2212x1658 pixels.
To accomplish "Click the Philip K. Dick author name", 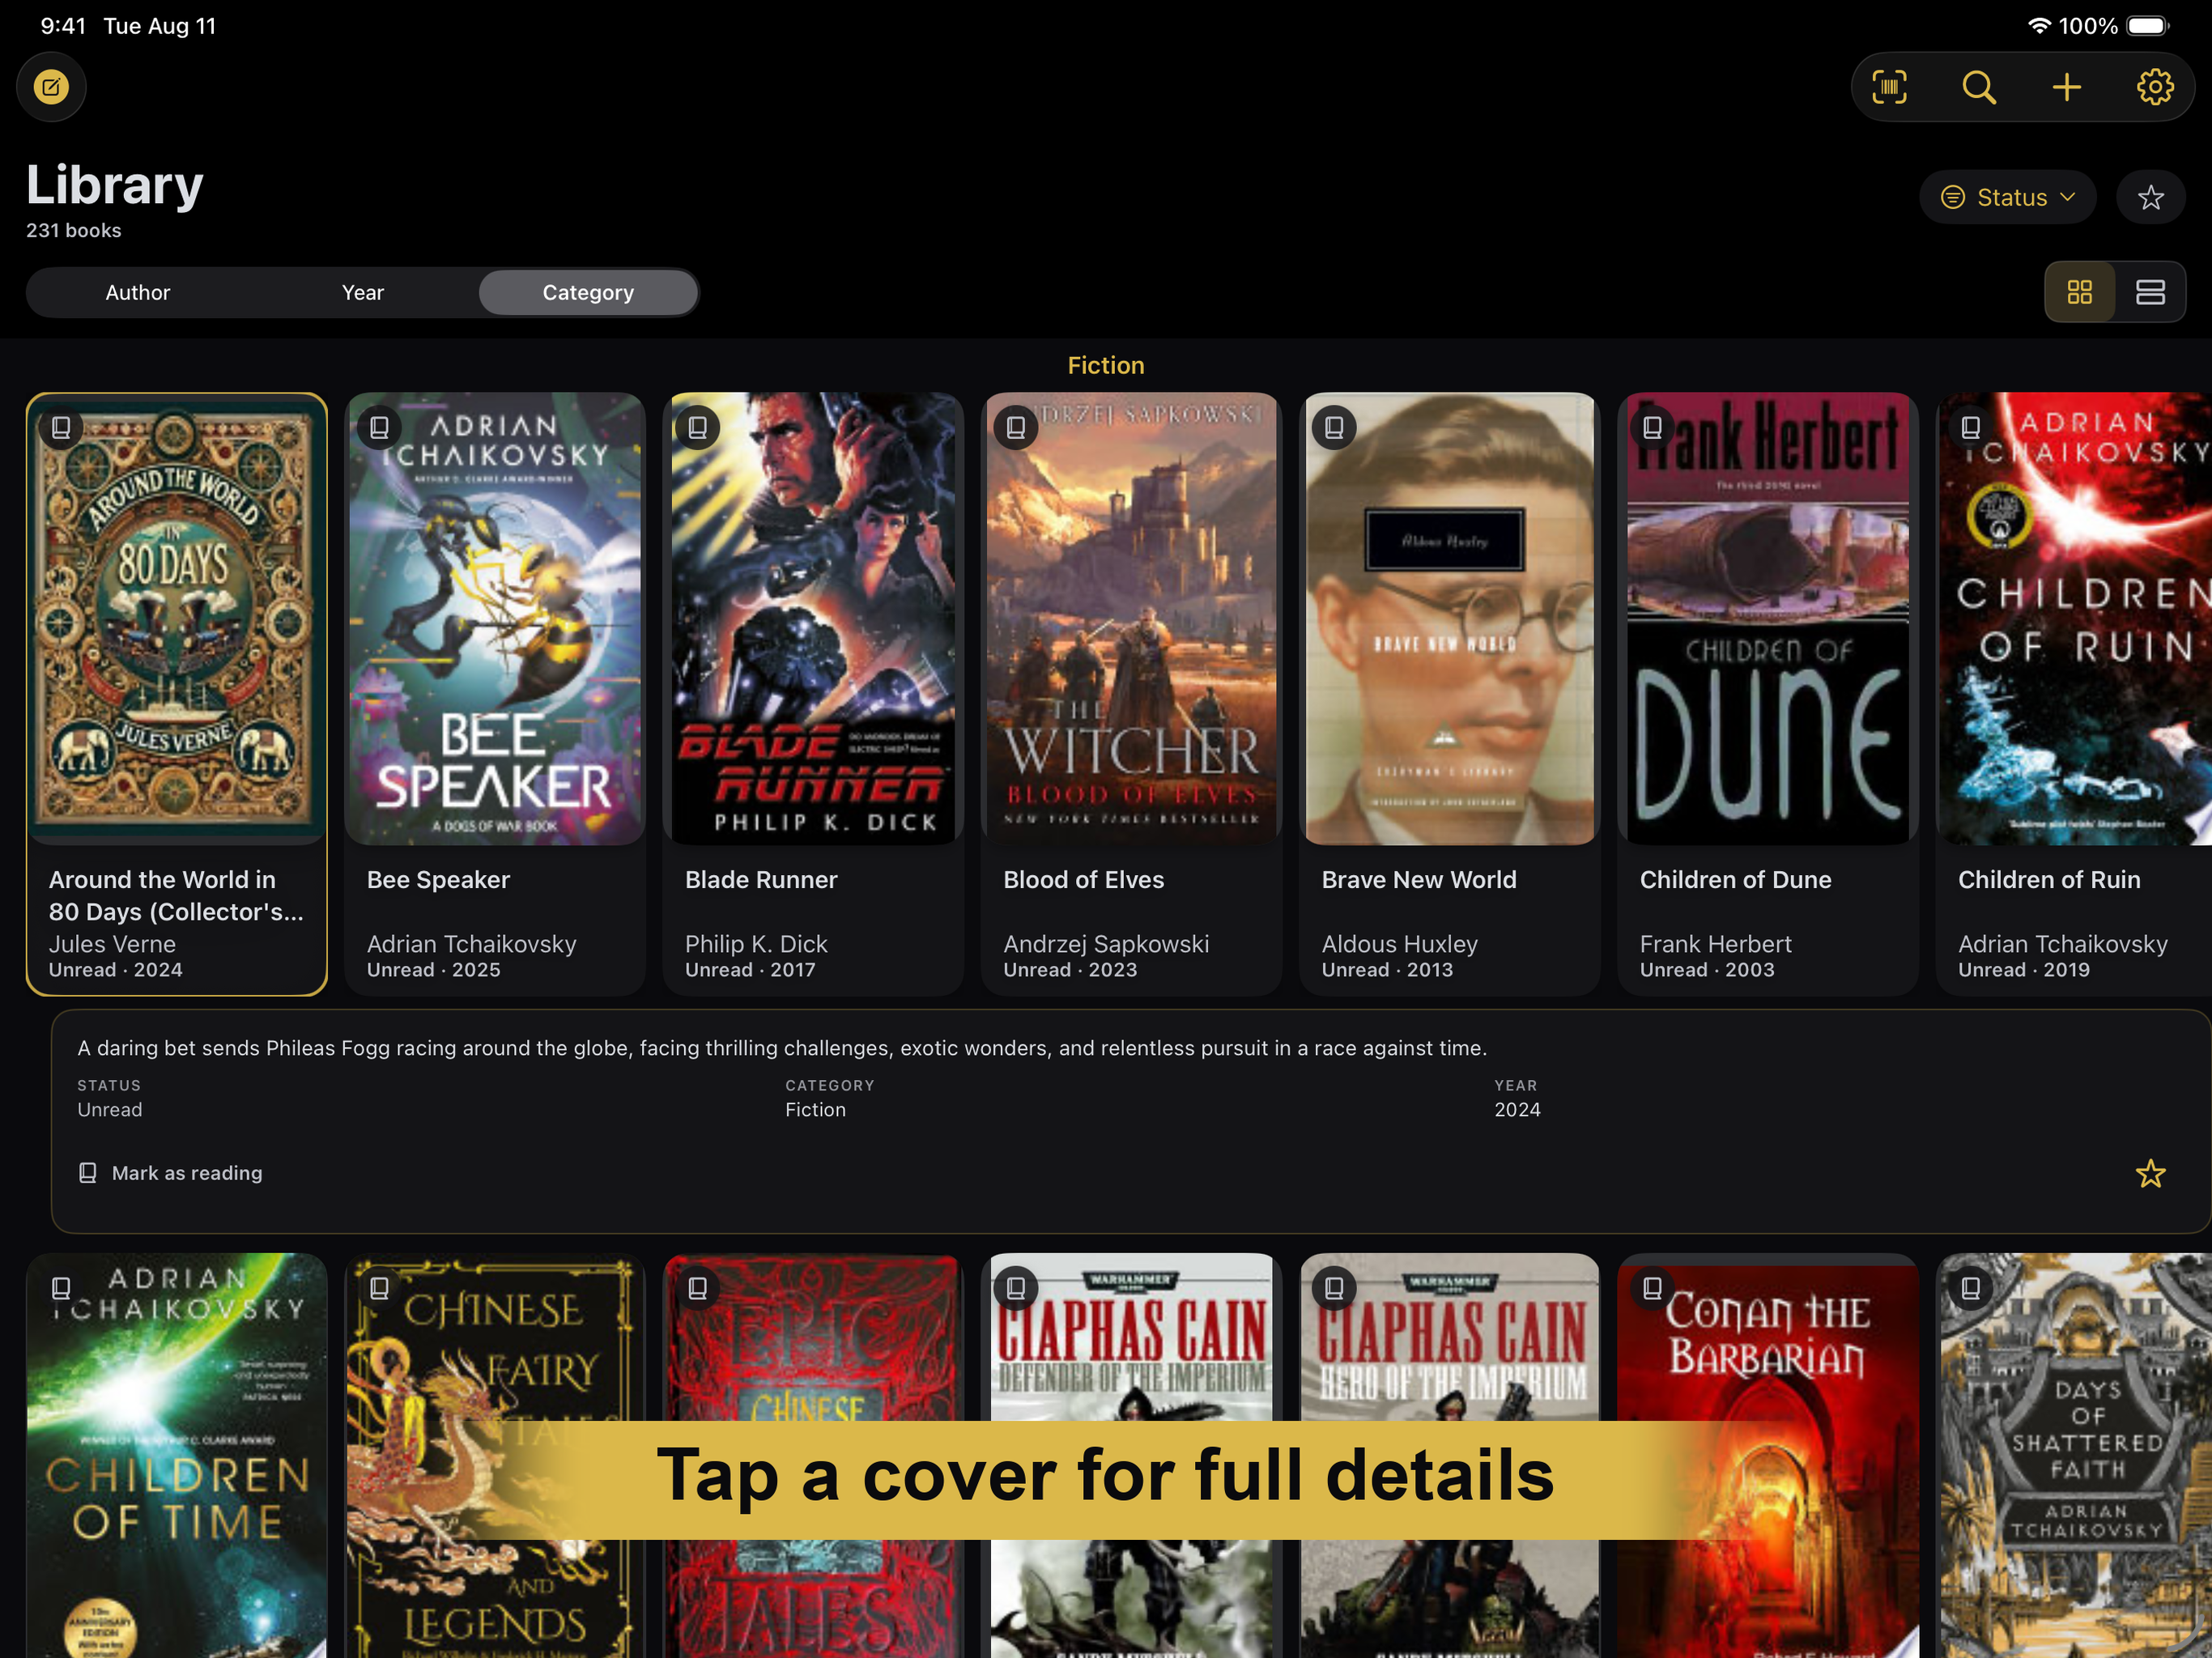I will [x=756, y=944].
